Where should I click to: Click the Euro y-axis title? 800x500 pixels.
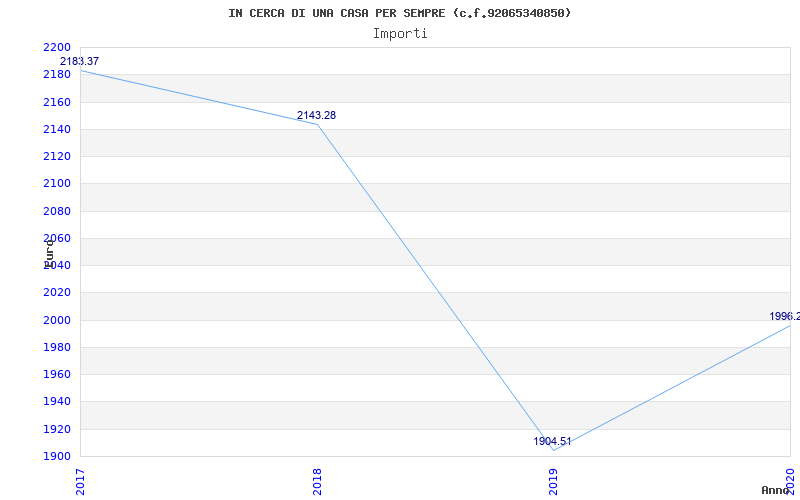click(49, 253)
